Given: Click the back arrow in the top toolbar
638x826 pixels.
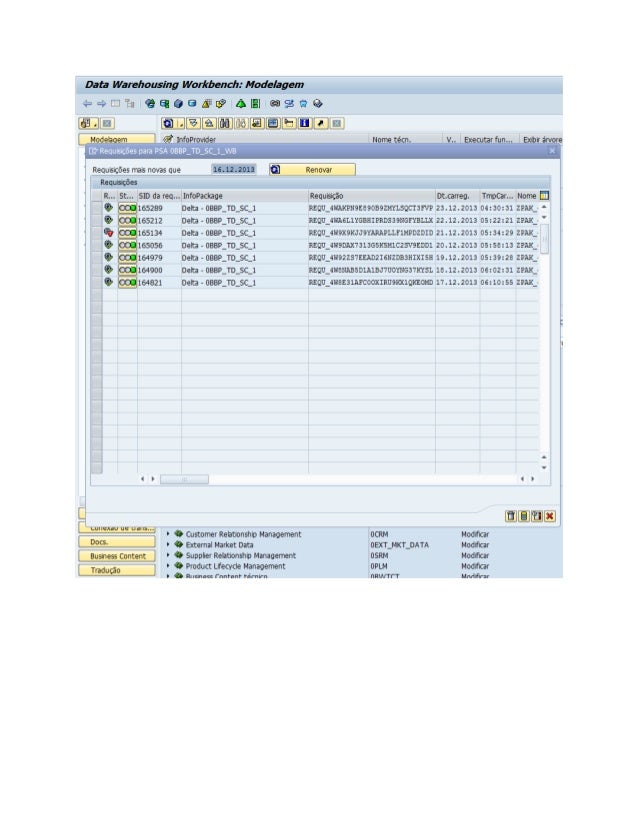Looking at the screenshot, I should pos(87,104).
